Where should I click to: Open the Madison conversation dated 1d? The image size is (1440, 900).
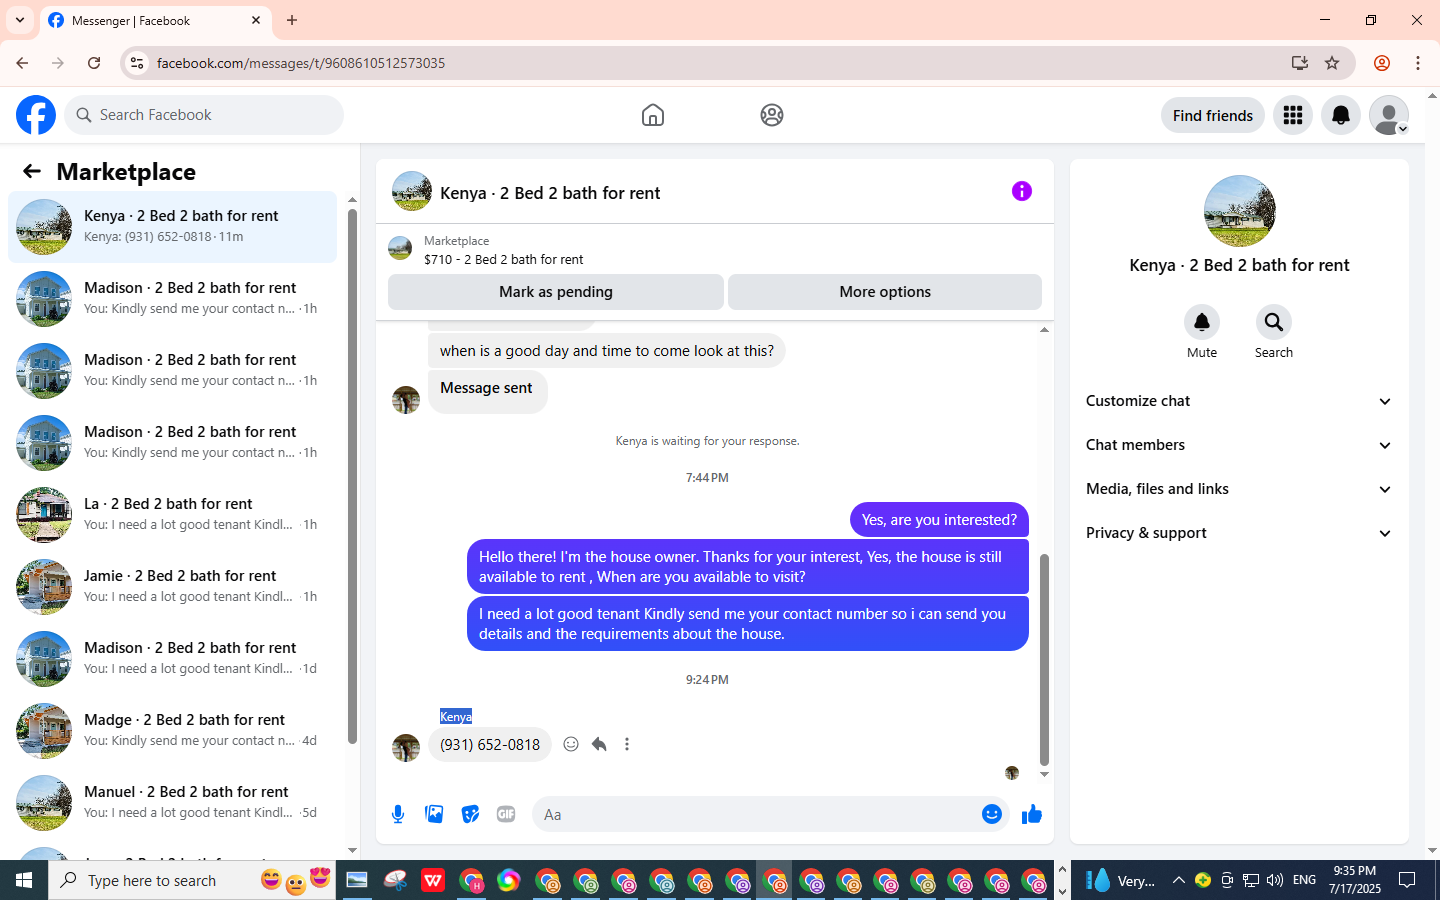[173, 659]
